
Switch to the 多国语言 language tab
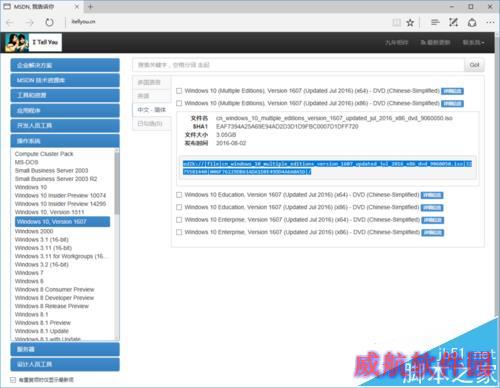click(152, 82)
